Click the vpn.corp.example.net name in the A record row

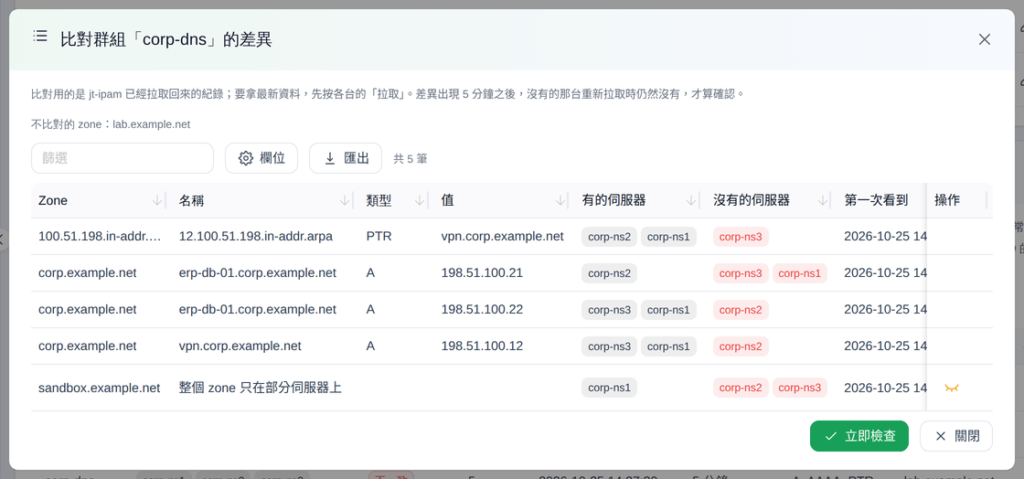(240, 346)
